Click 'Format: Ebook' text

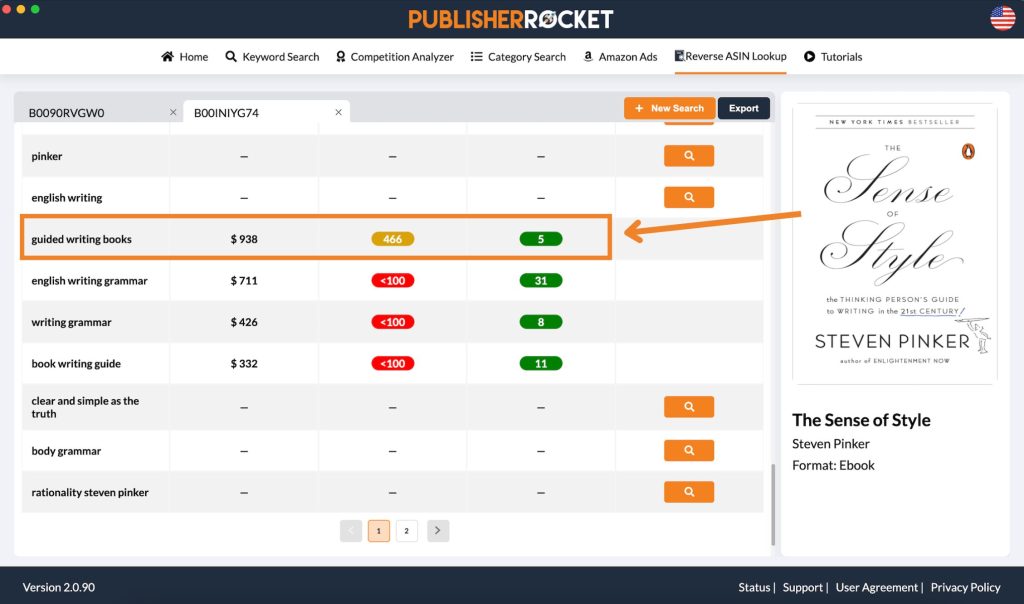[x=833, y=466]
